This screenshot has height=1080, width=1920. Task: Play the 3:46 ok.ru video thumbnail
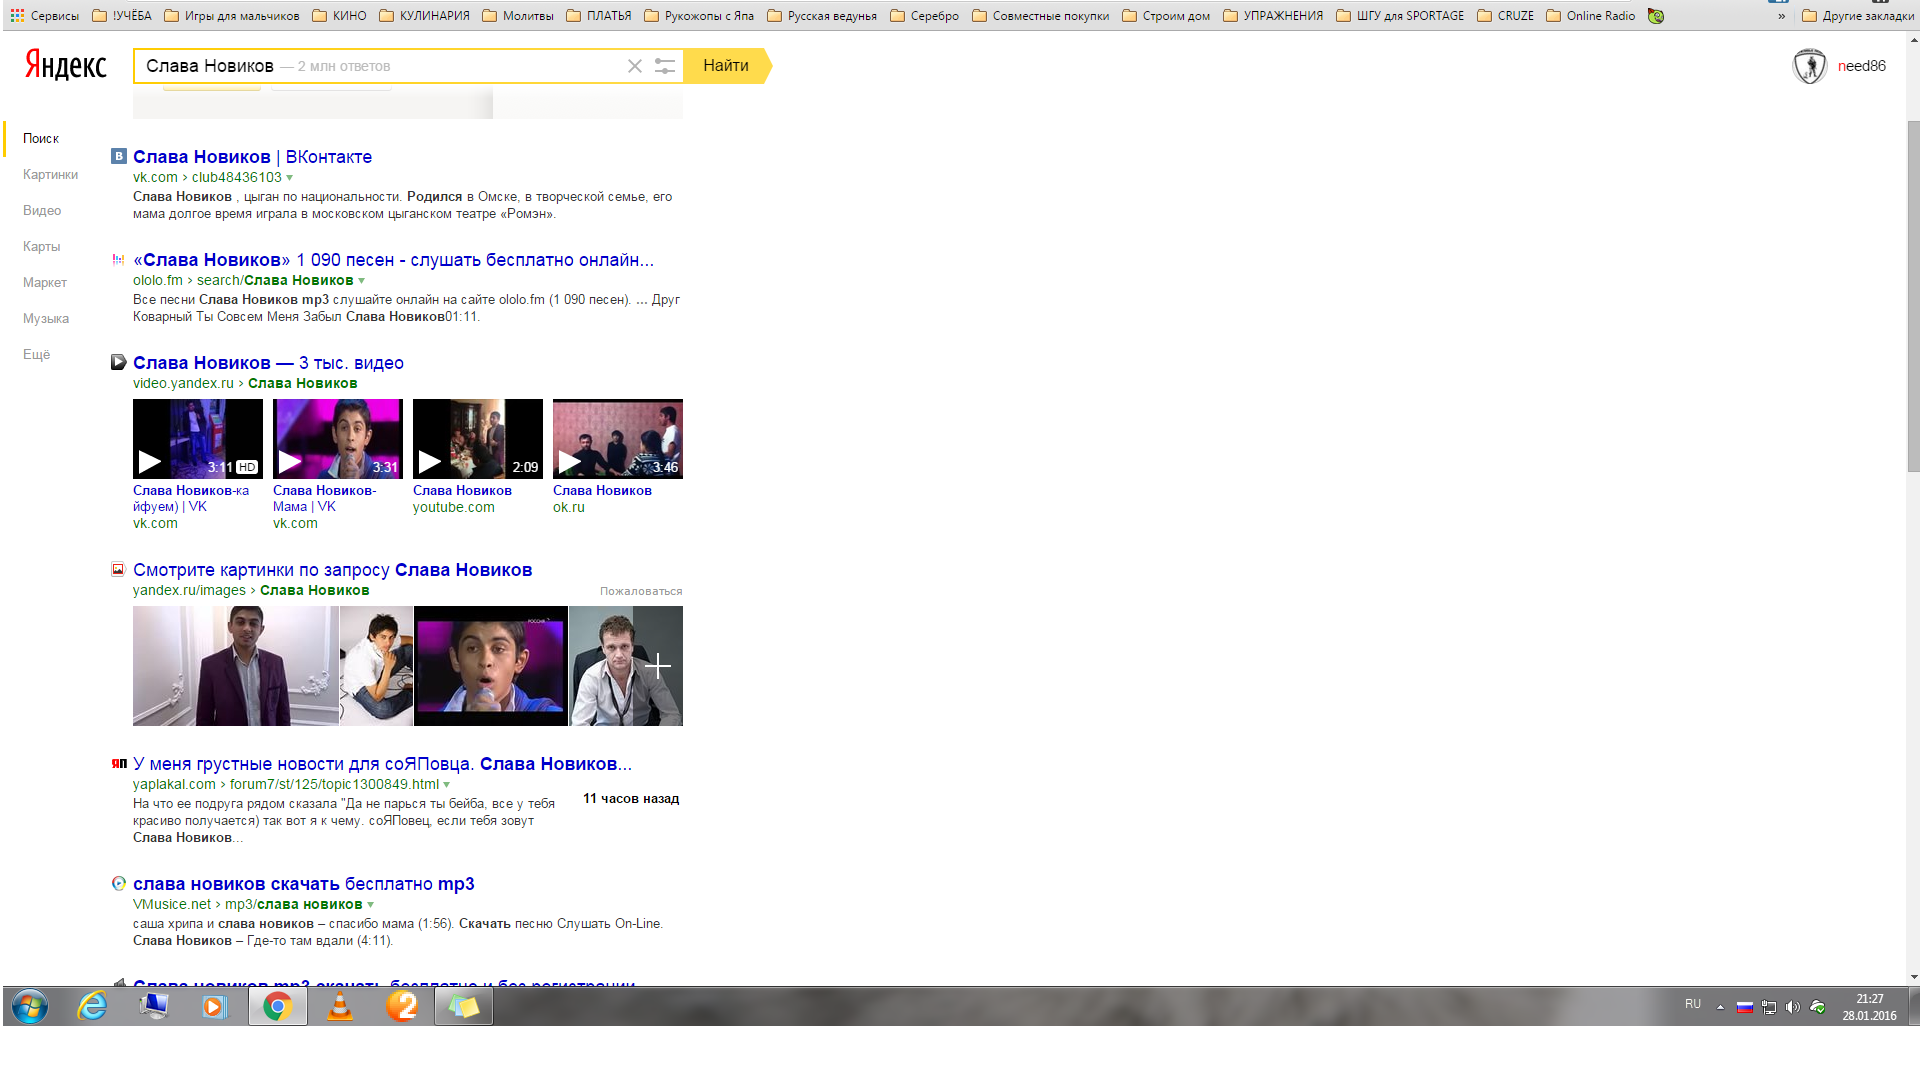[x=618, y=439]
